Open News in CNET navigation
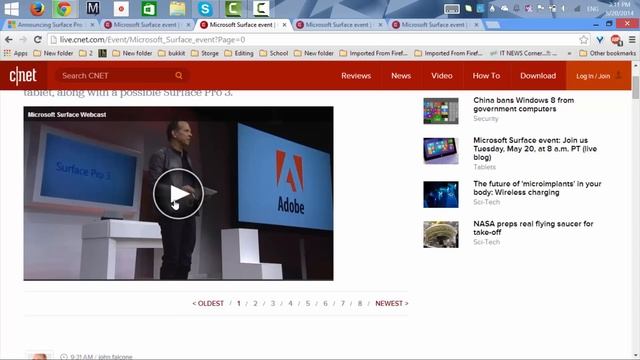 (x=401, y=76)
